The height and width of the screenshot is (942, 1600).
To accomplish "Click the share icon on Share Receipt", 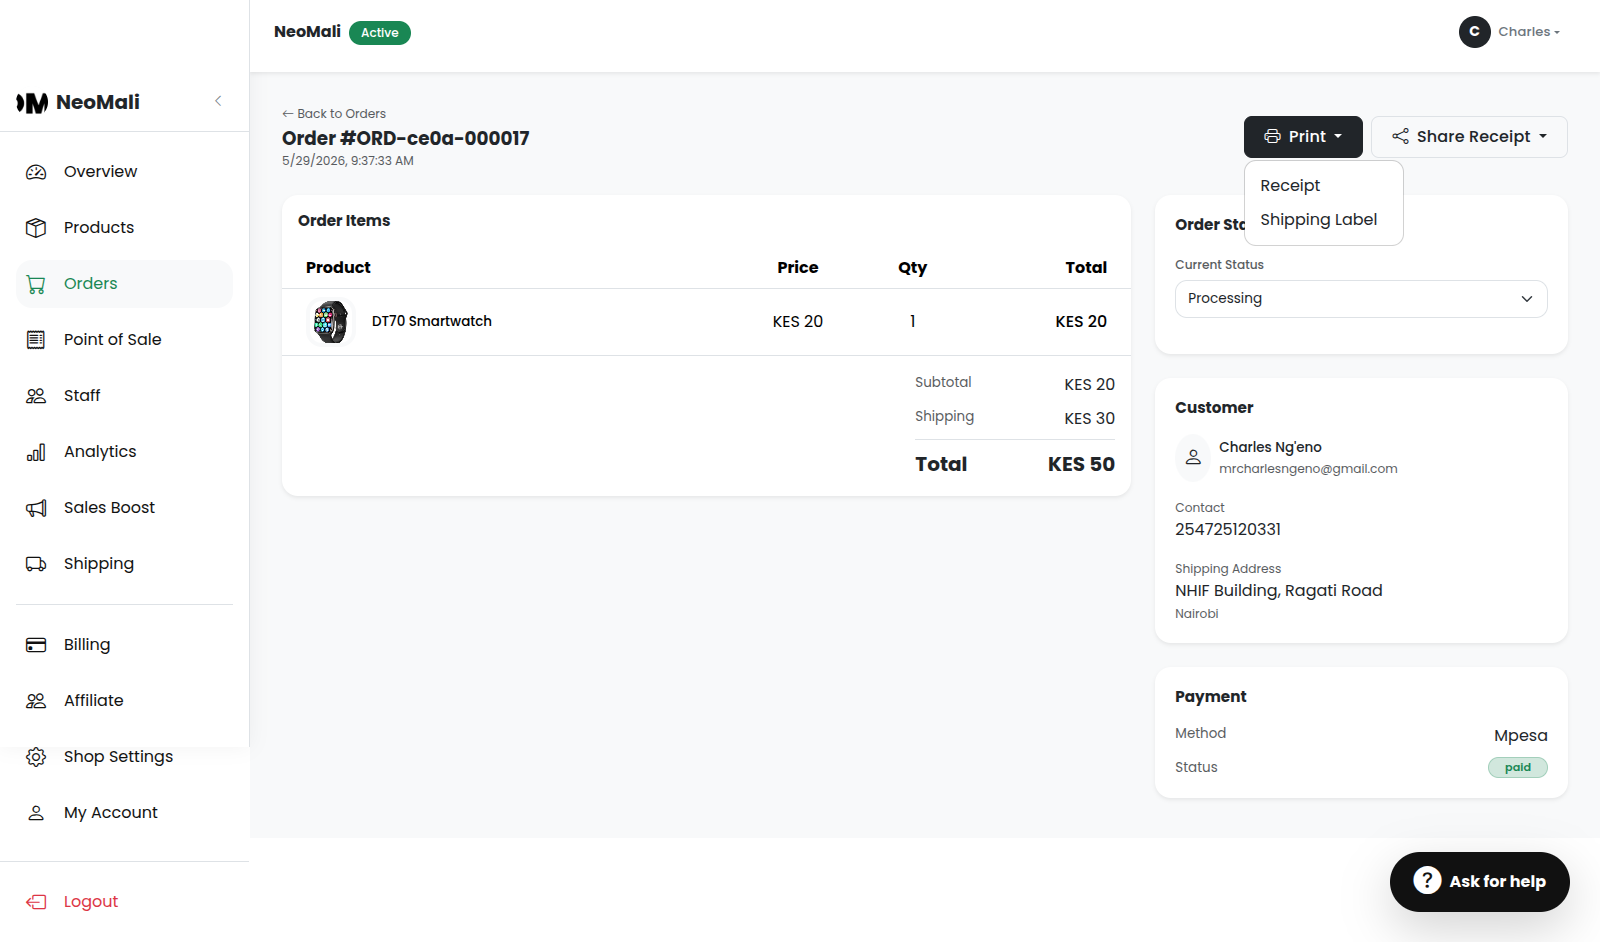I will [x=1400, y=137].
